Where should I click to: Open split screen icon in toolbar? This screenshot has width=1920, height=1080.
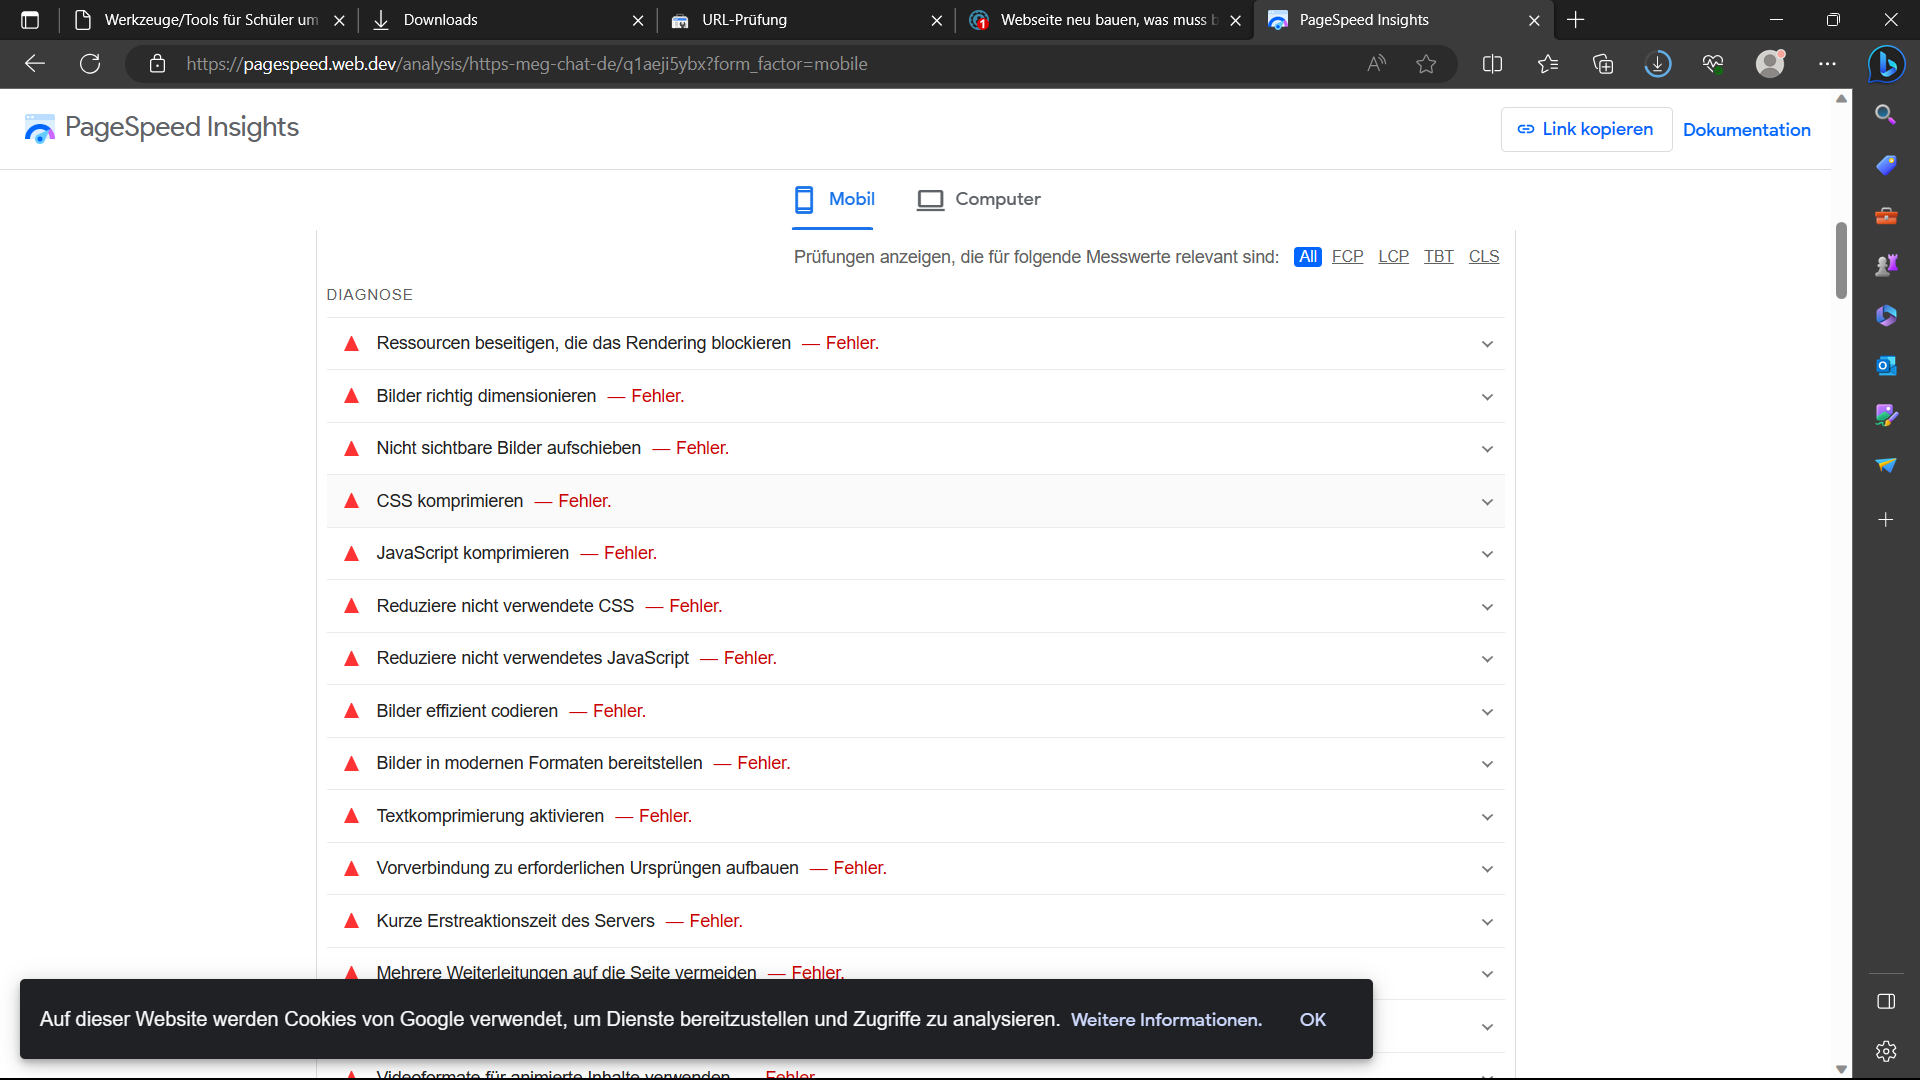(1492, 64)
